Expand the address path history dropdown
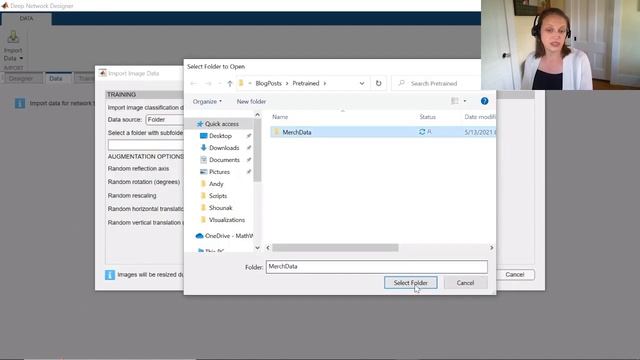 (x=362, y=83)
